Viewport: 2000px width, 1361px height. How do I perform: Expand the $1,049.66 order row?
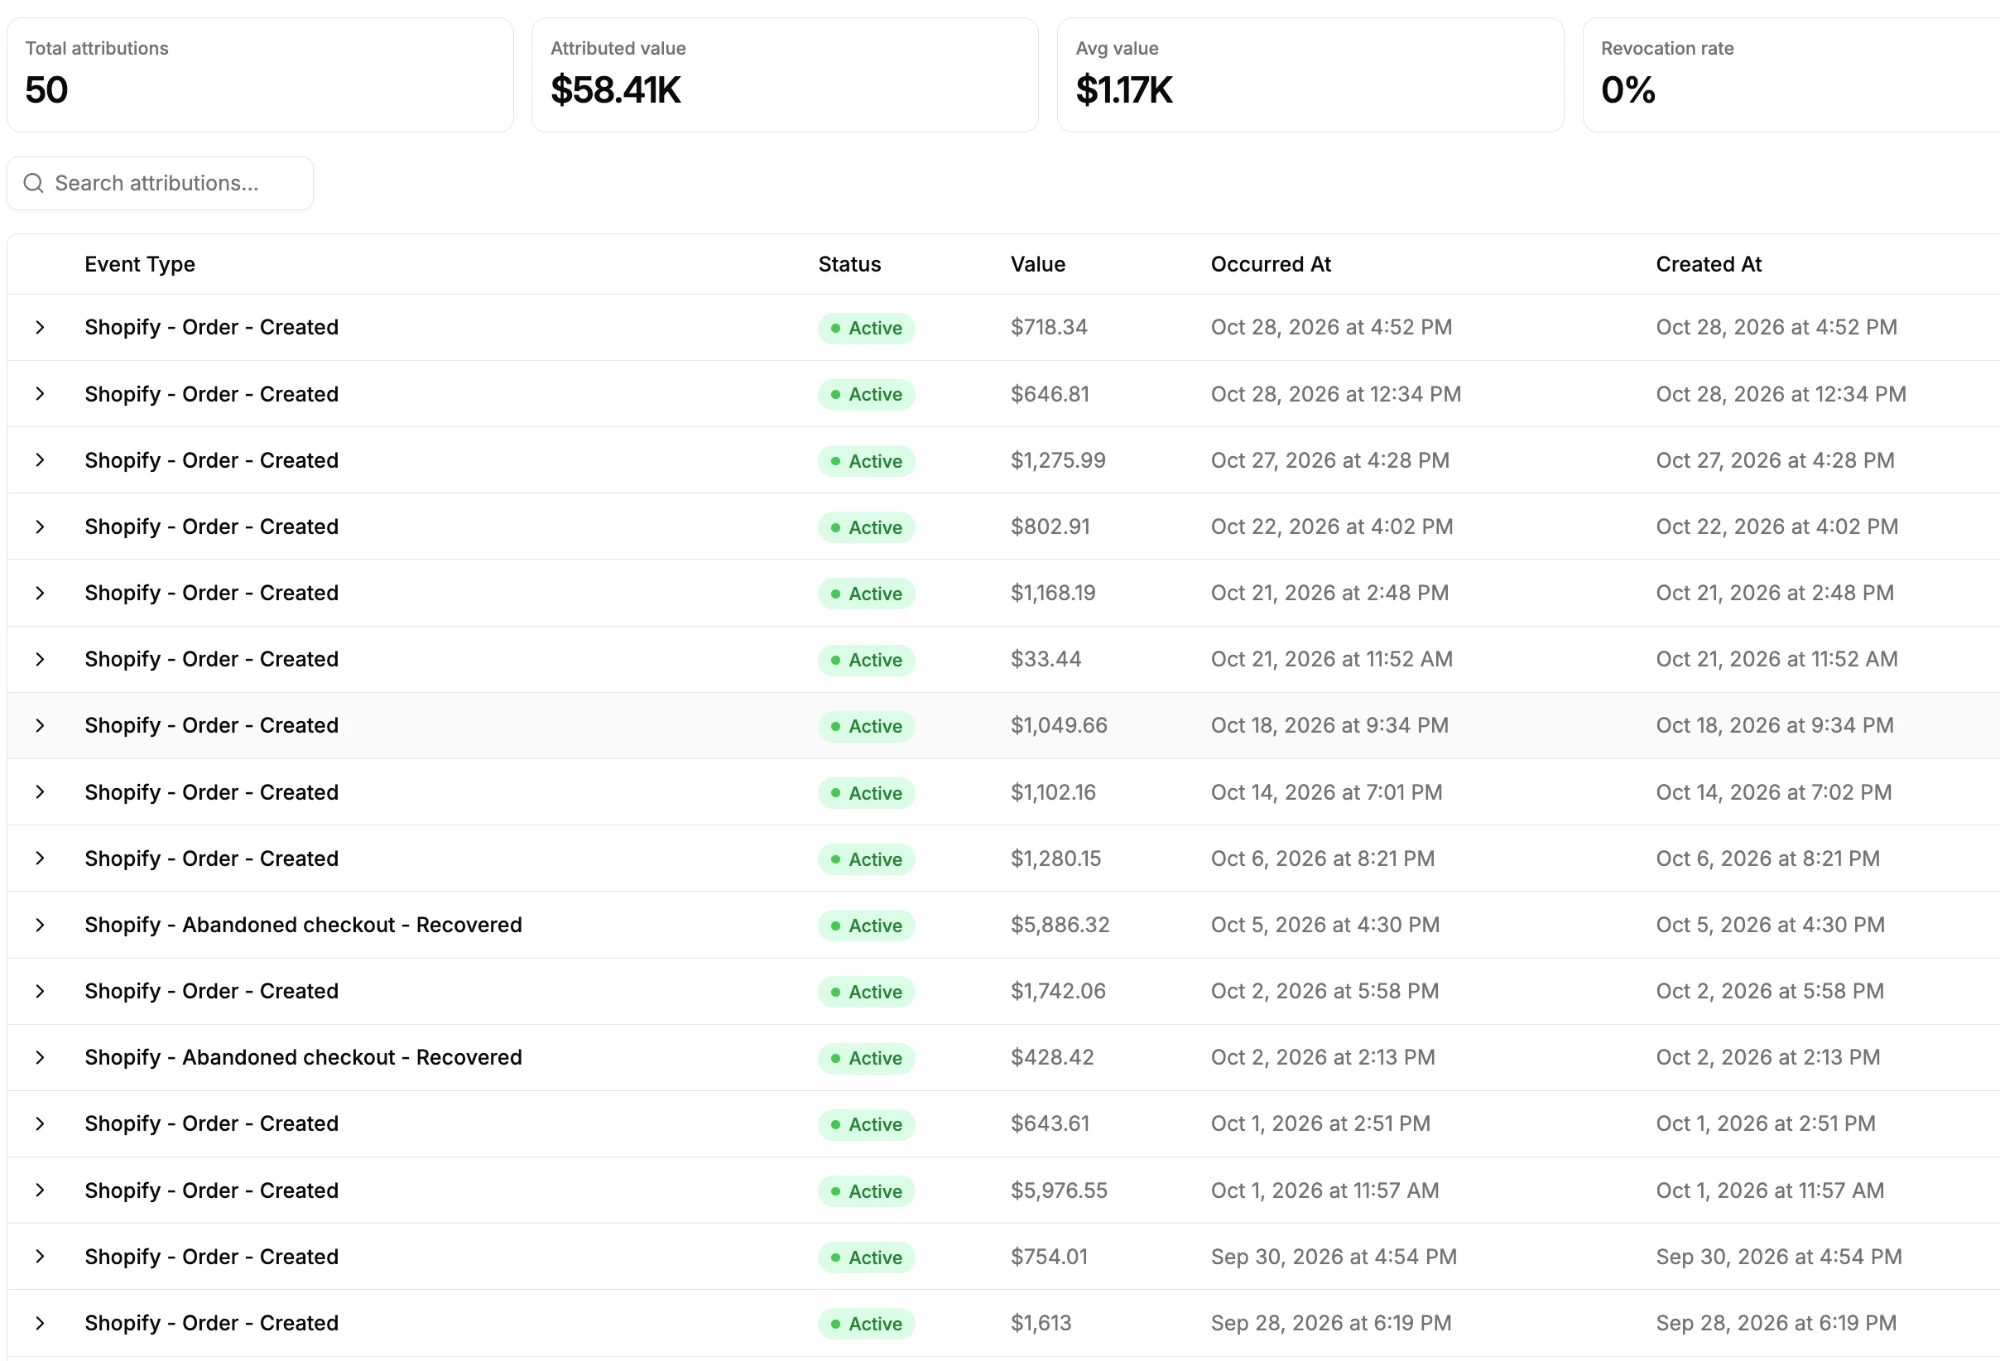[x=40, y=725]
